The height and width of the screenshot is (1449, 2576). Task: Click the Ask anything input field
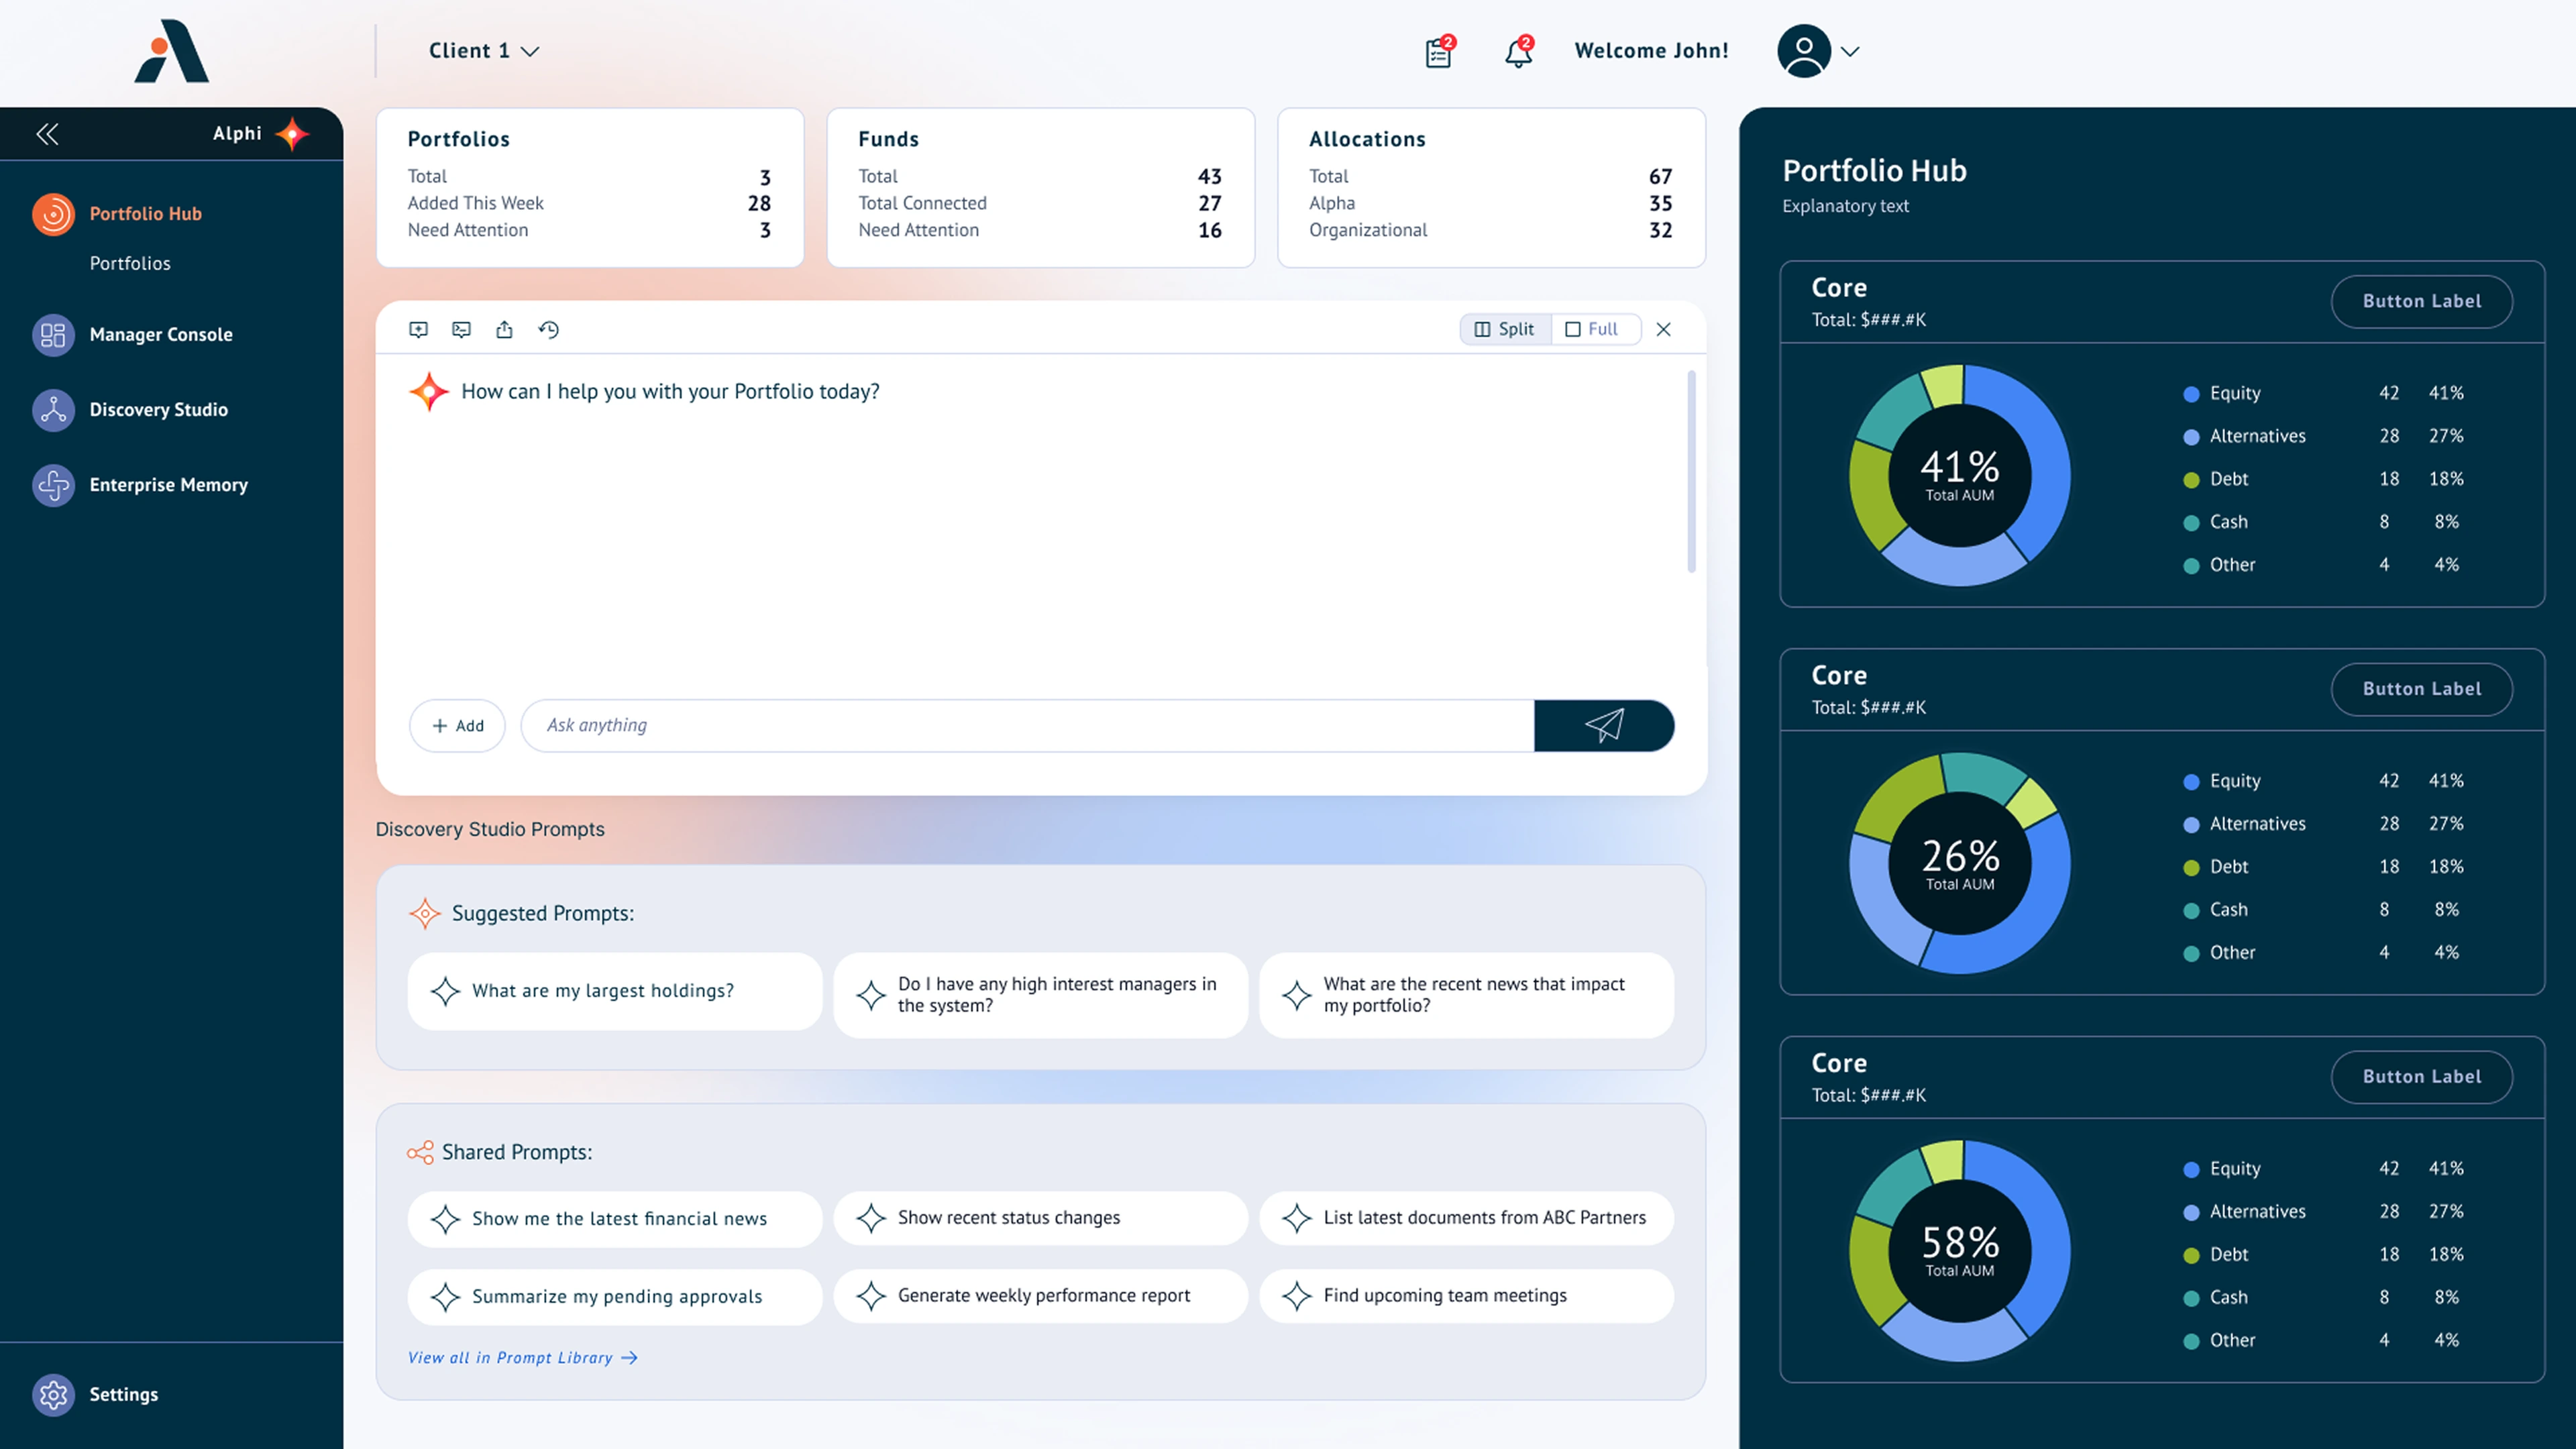(1027, 725)
